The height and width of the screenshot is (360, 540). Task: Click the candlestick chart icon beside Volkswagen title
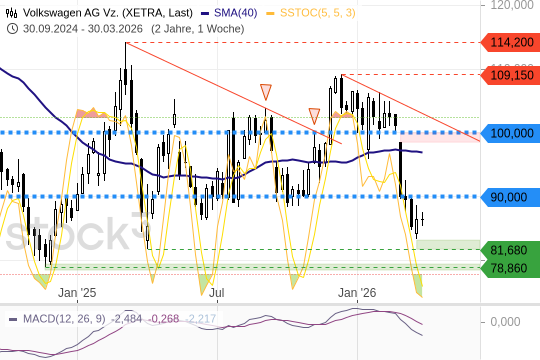pos(11,13)
